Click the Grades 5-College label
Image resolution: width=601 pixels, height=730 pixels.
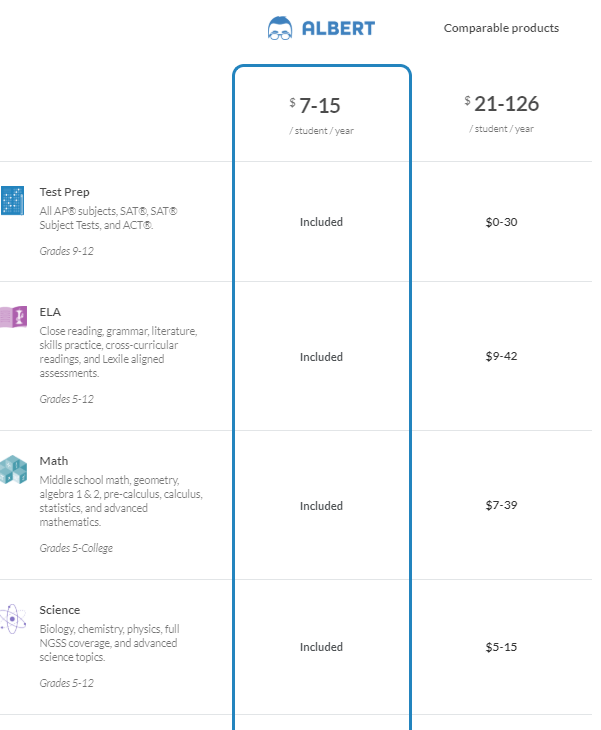click(76, 548)
